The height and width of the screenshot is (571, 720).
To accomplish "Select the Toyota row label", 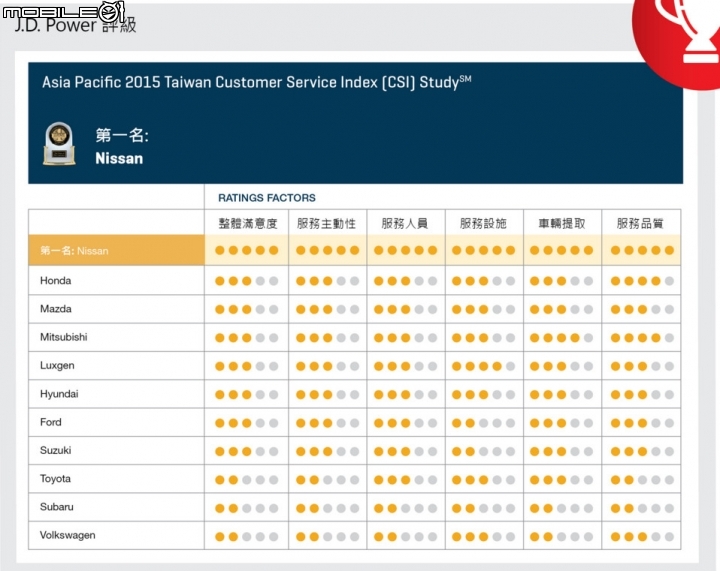I will [x=55, y=479].
